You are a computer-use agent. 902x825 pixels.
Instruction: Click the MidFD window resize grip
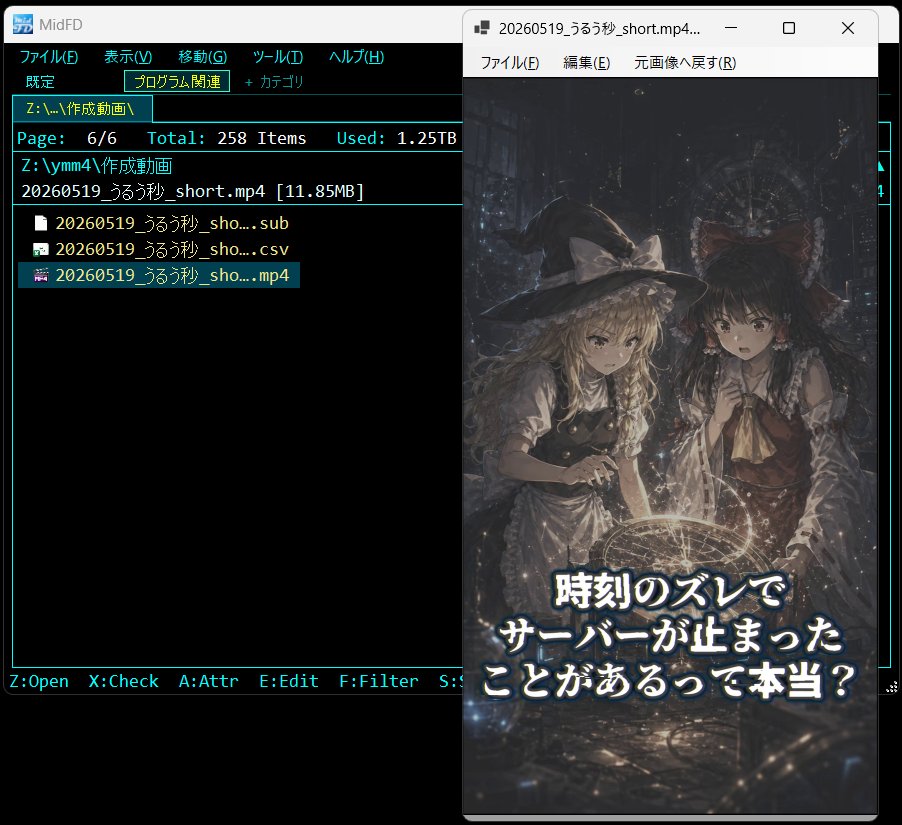point(891,687)
